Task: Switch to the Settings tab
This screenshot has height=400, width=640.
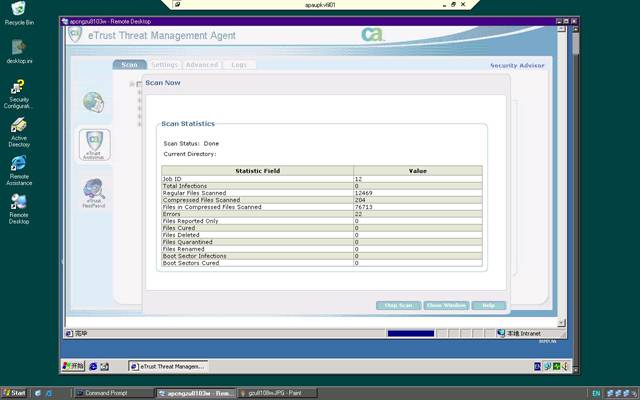Action: [x=164, y=65]
